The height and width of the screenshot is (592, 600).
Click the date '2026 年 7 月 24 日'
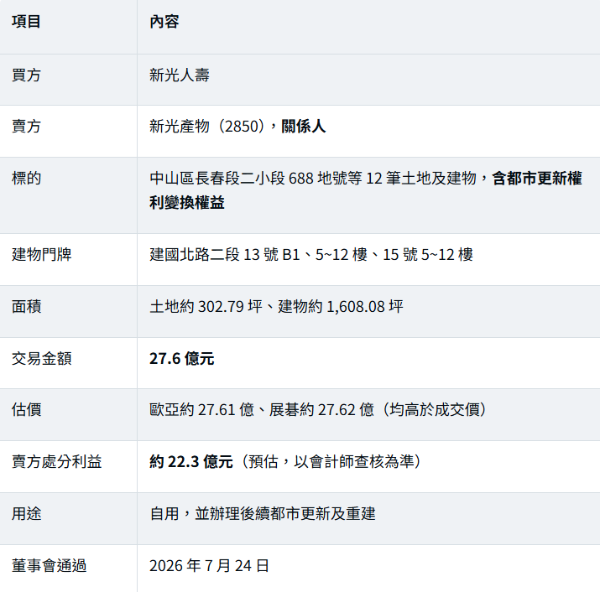(209, 566)
